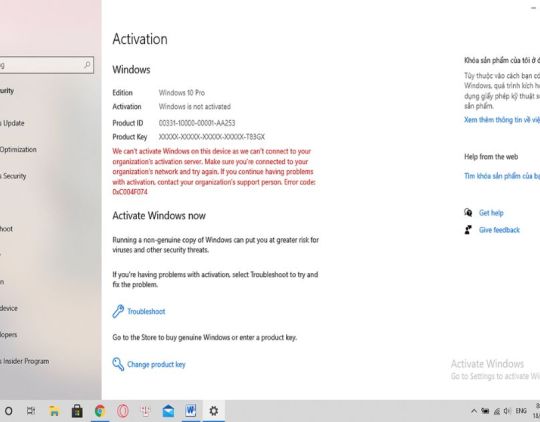Click the icon left of Mail on taskbar
The width and height of the screenshot is (540, 422).
coord(145,411)
